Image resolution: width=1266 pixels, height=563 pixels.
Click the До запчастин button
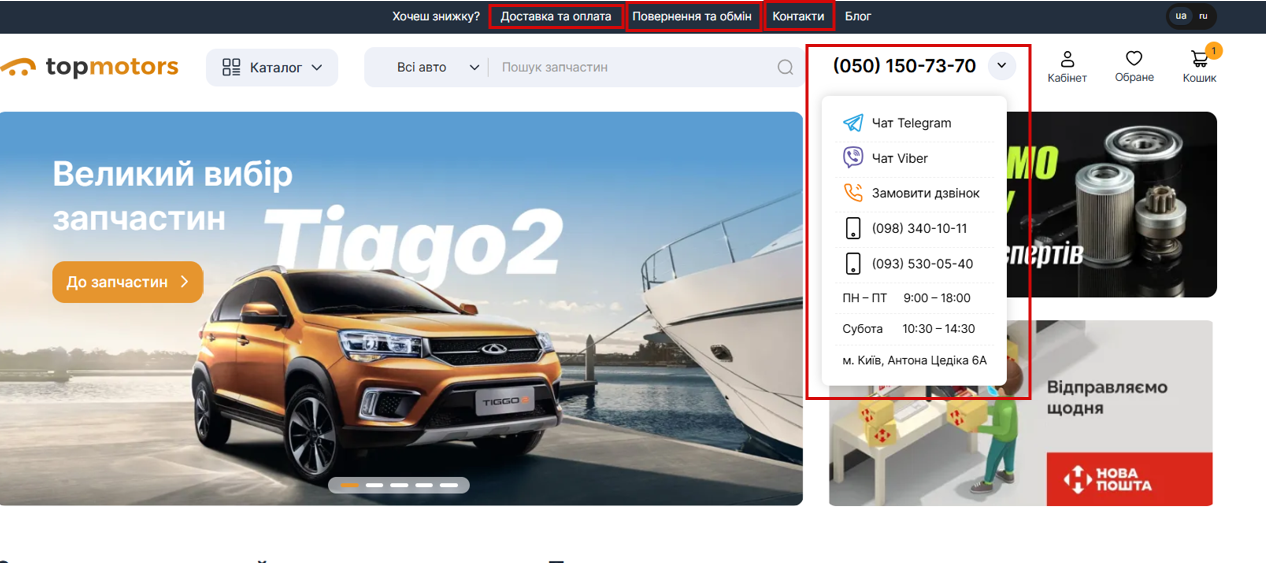pyautogui.click(x=127, y=282)
